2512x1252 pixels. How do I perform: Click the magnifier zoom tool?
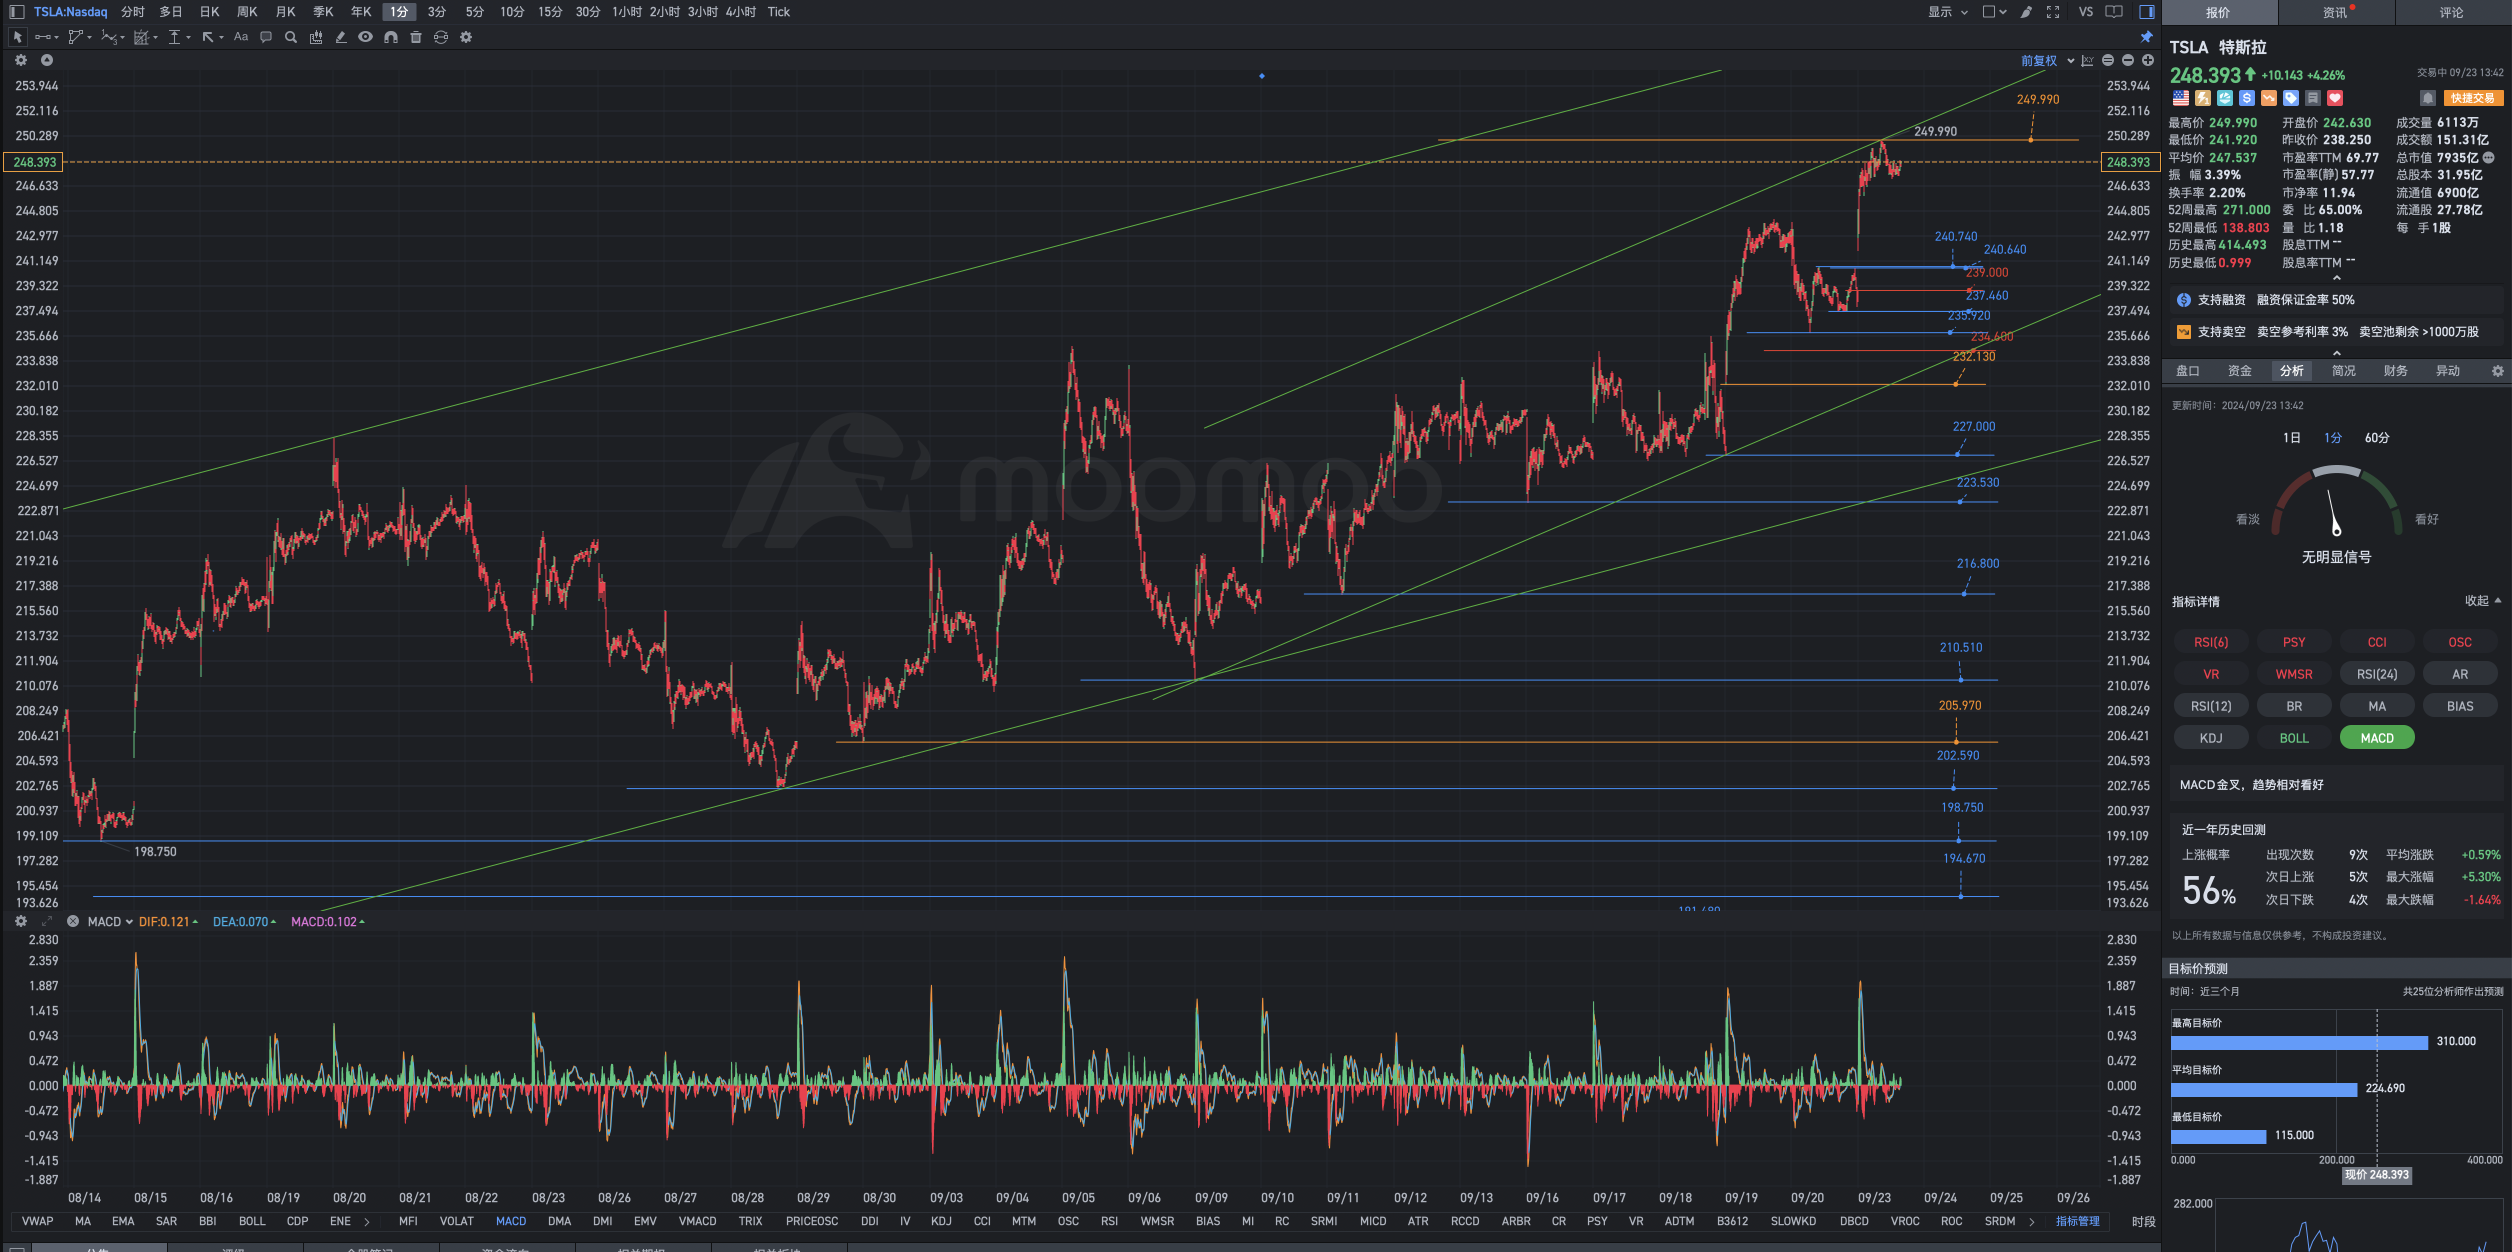291,37
